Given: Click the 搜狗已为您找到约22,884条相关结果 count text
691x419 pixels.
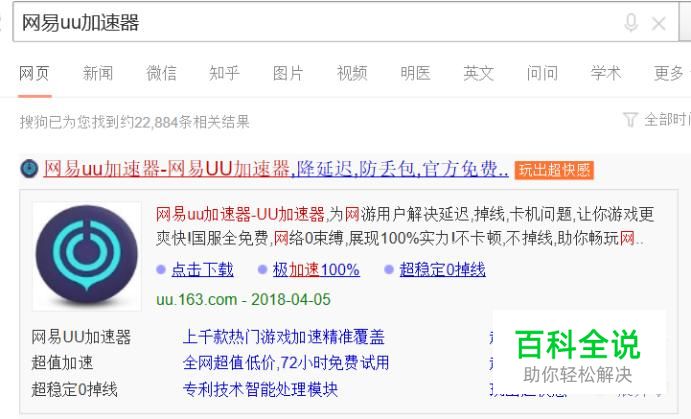Looking at the screenshot, I should point(134,122).
